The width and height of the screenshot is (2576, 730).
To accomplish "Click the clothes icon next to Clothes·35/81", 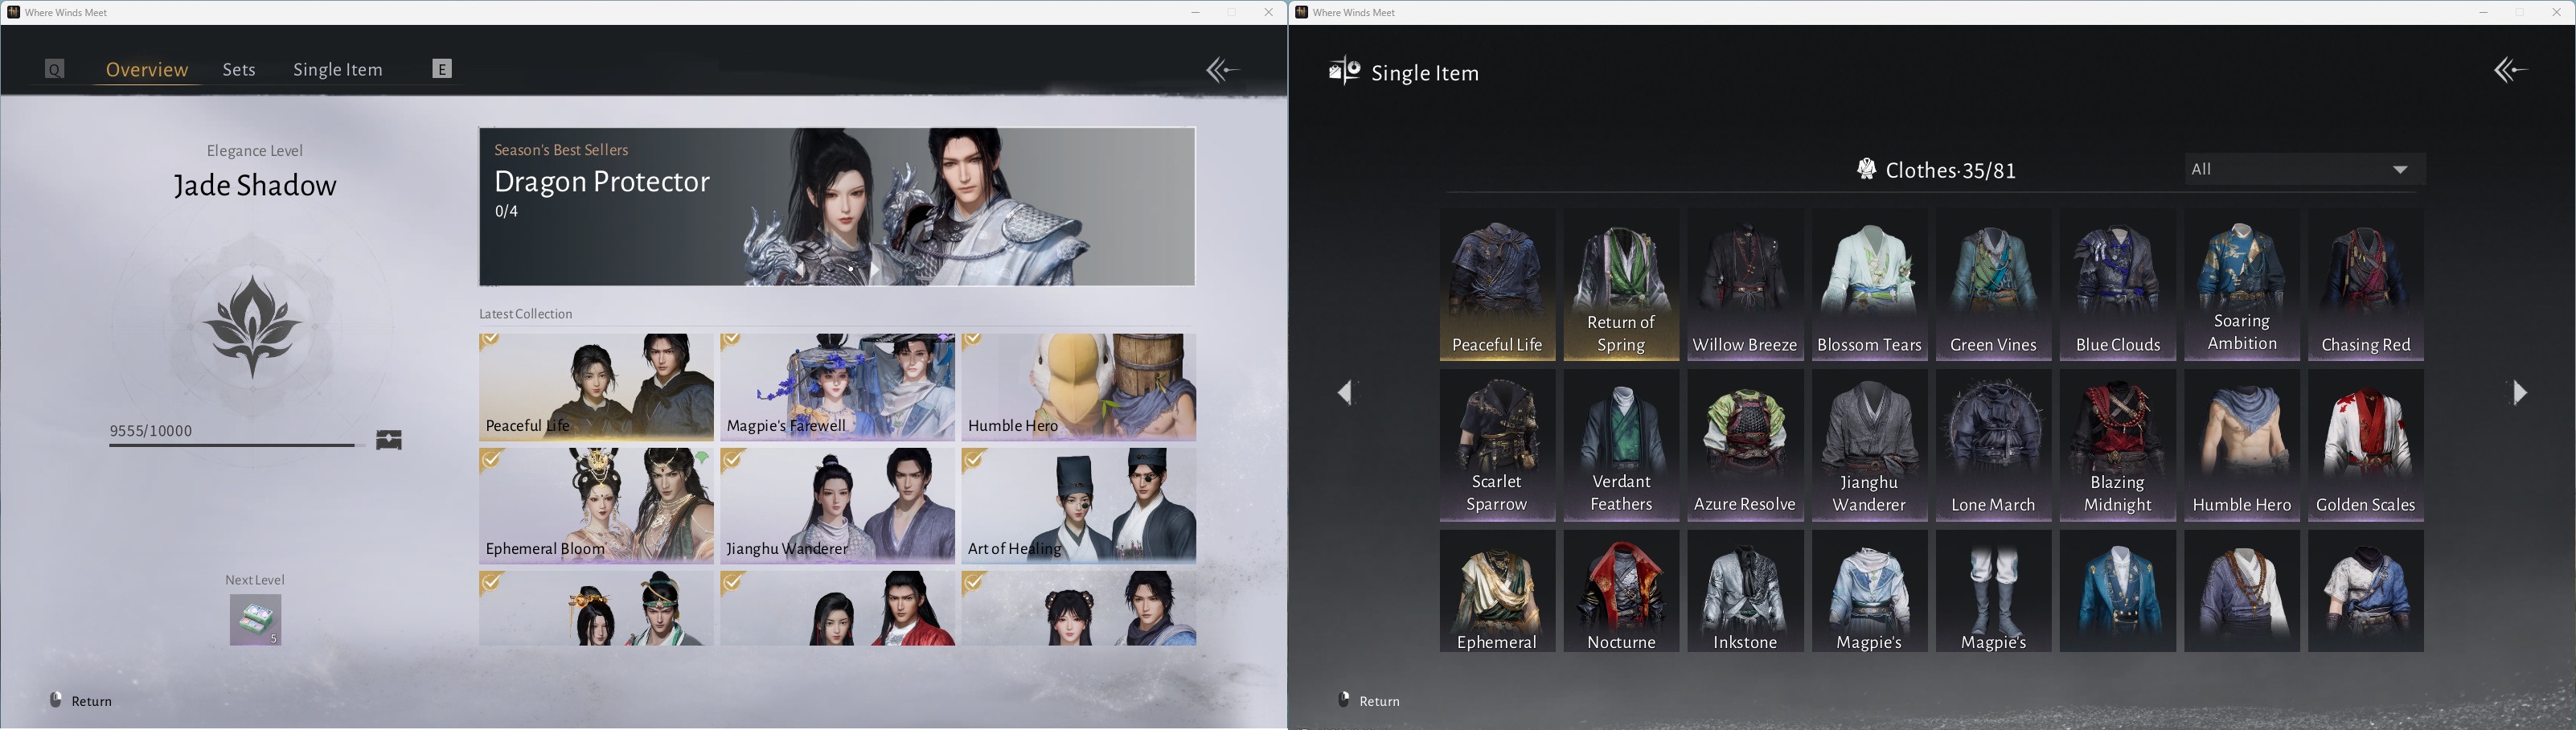I will click(x=1866, y=169).
